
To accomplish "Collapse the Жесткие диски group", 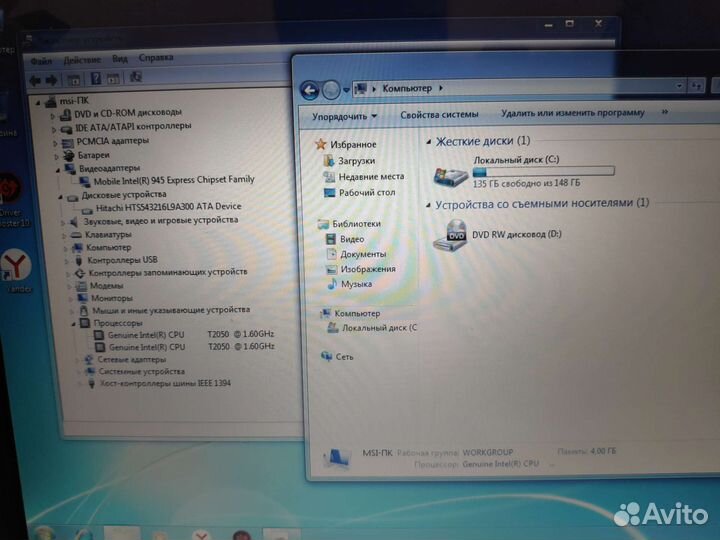I will [x=428, y=142].
